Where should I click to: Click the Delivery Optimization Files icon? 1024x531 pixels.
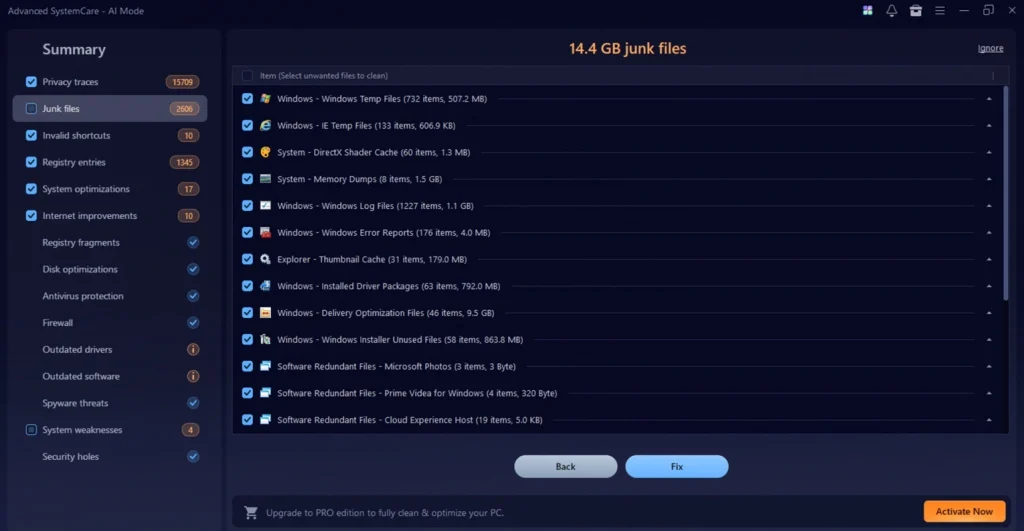(x=265, y=313)
